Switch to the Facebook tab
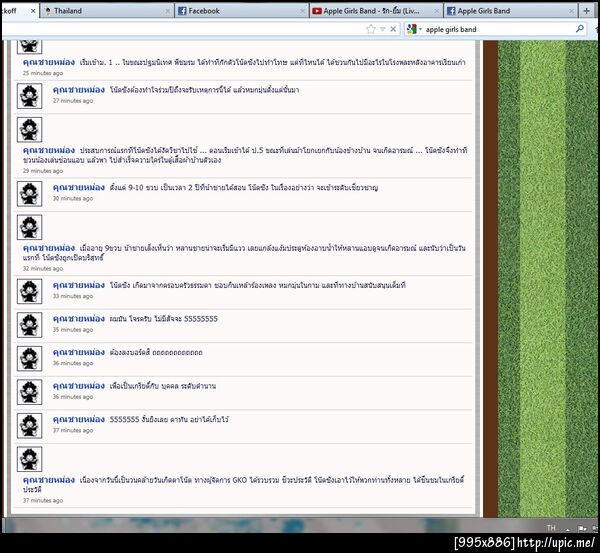This screenshot has width=600, height=553. [242, 11]
